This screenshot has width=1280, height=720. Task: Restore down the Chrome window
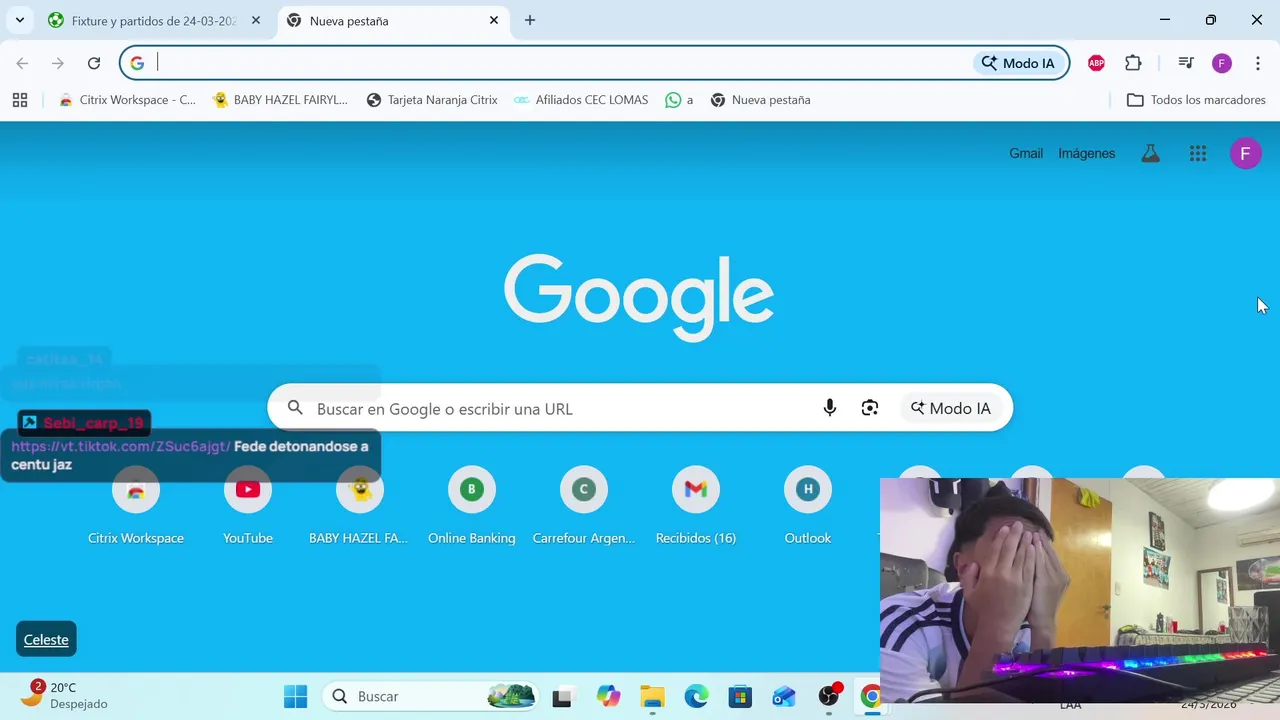[1211, 20]
